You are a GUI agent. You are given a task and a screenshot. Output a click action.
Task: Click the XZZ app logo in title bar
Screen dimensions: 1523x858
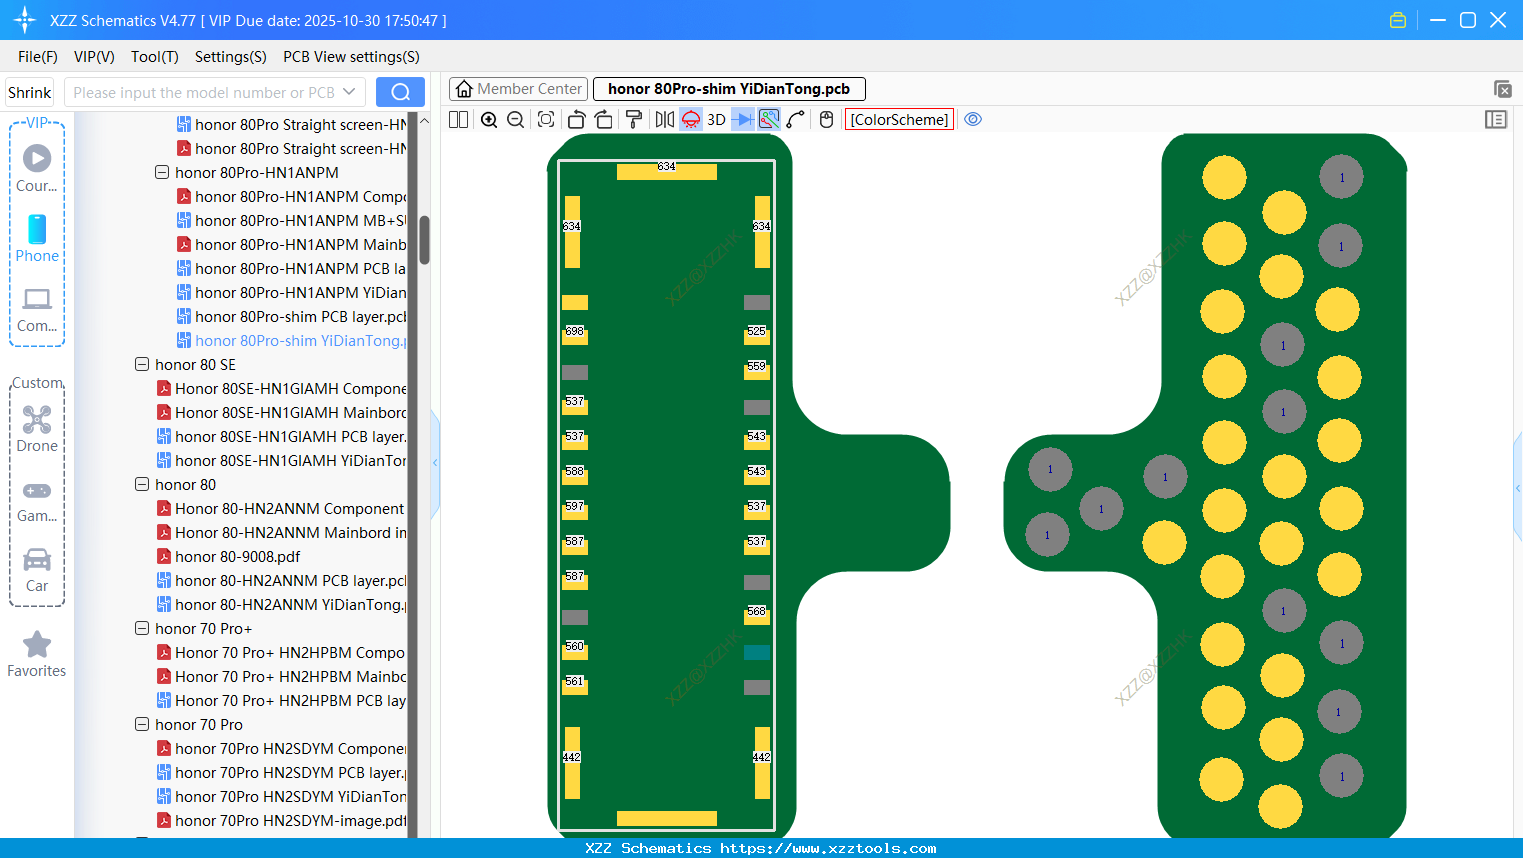tap(25, 20)
